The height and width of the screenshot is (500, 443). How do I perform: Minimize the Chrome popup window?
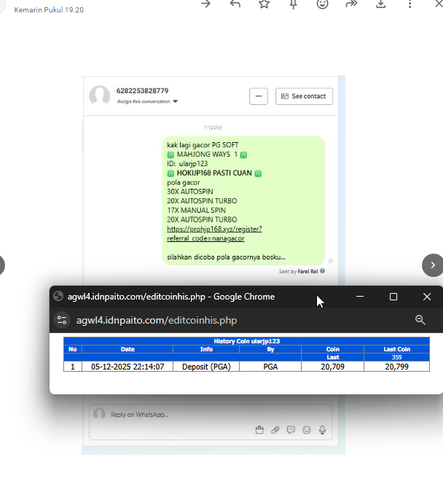360,297
